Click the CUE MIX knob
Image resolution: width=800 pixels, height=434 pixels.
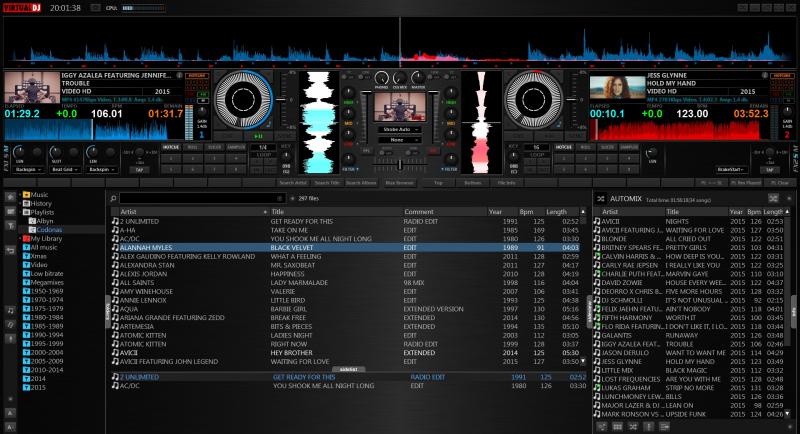coord(399,78)
